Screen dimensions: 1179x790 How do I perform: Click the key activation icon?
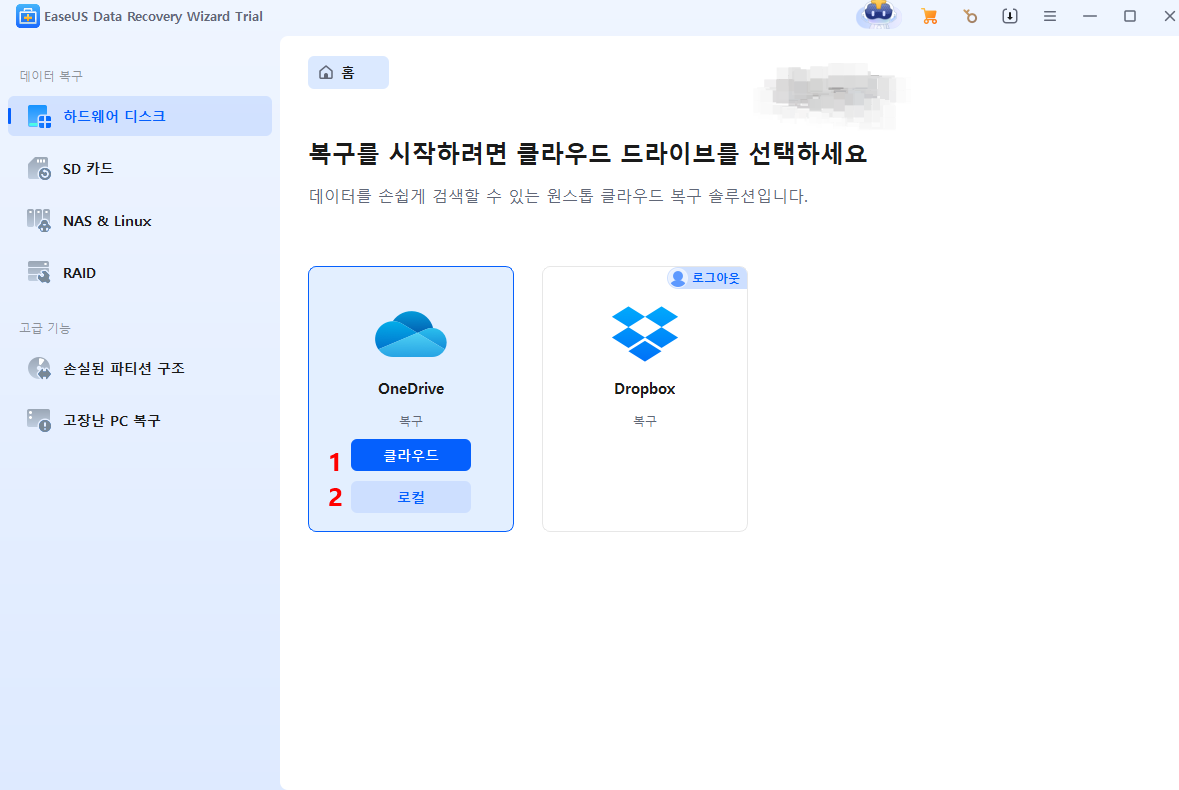[970, 16]
